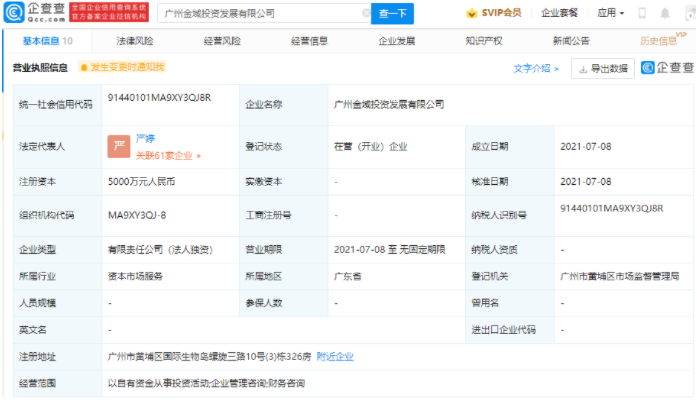Select organization code MA9XY3QJ-8
The width and height of the screenshot is (697, 406).
tap(137, 215)
